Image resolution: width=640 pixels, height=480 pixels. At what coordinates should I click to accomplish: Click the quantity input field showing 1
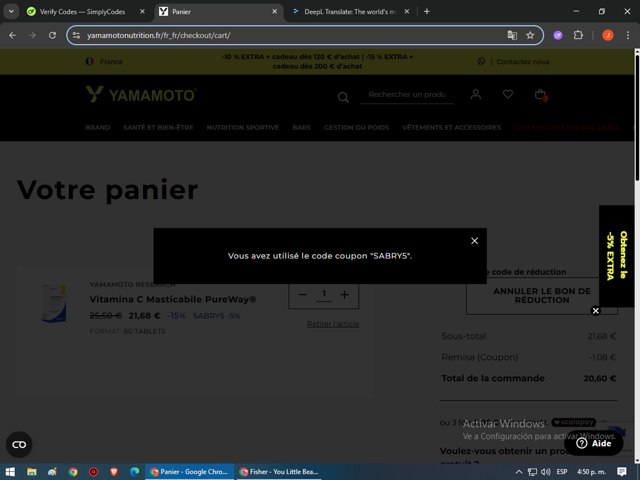[324, 294]
